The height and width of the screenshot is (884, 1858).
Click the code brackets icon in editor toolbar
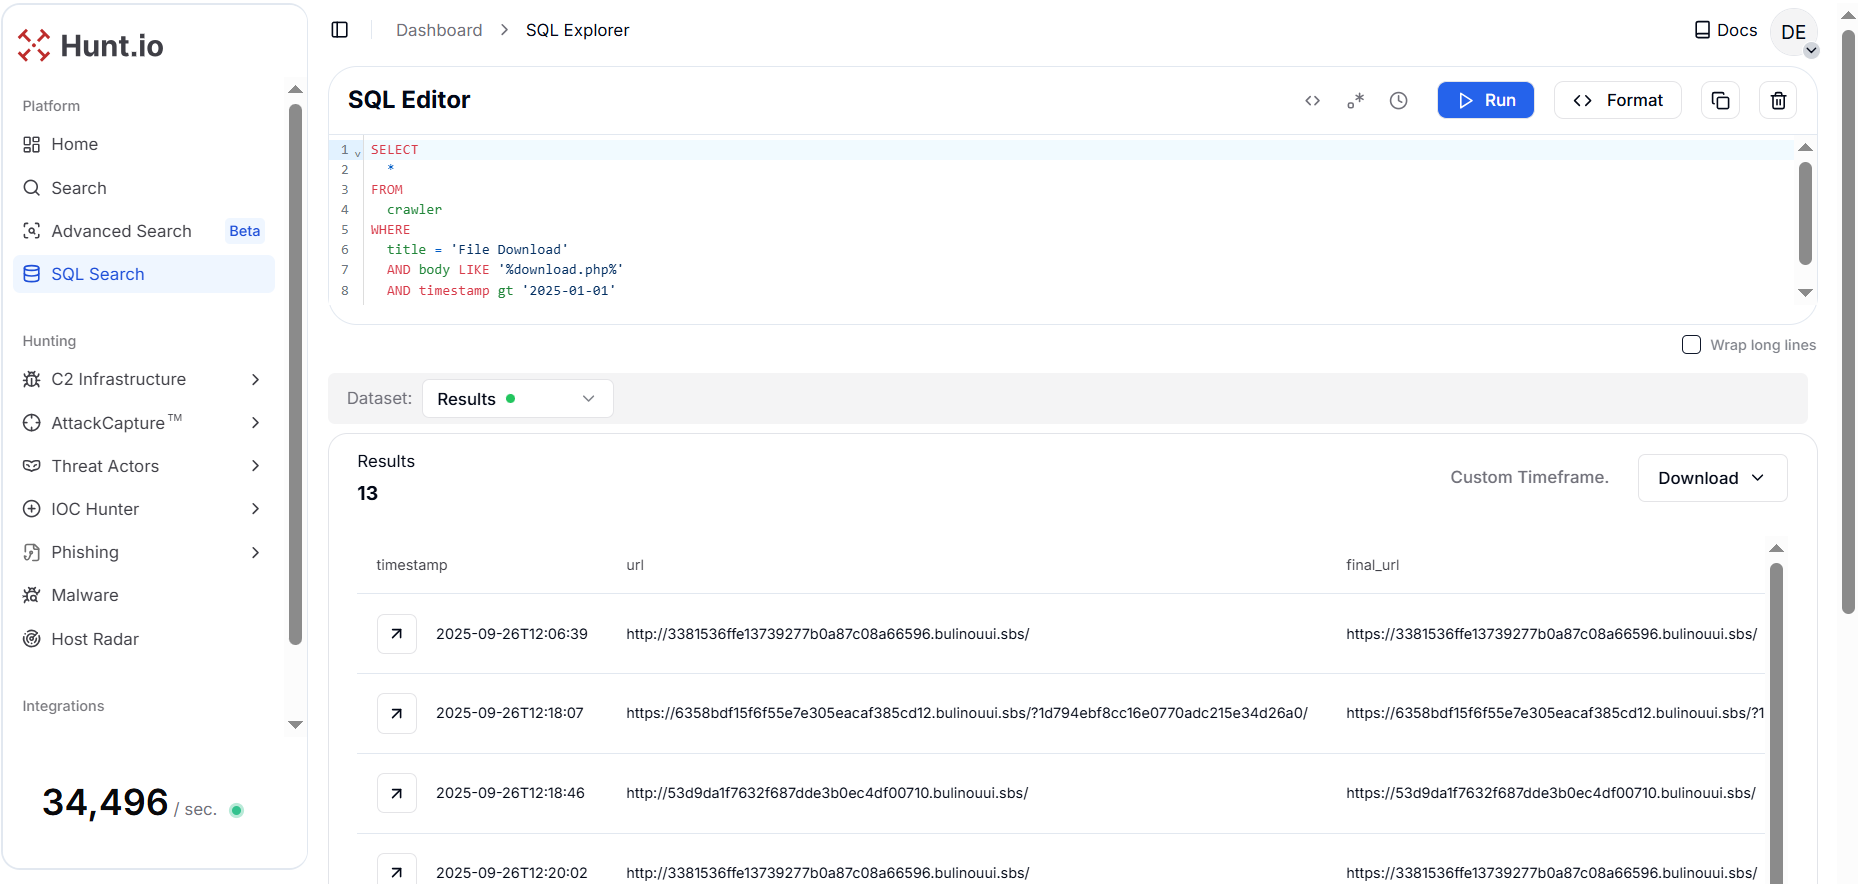[x=1312, y=100]
